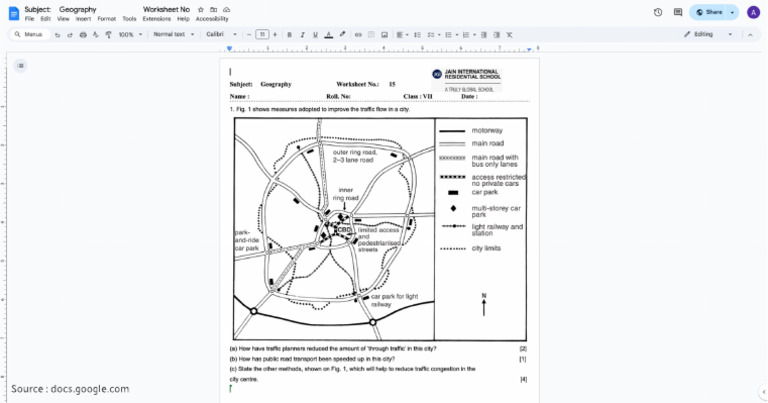This screenshot has height=403, width=768.
Task: Toggle bold formatting
Action: point(289,35)
